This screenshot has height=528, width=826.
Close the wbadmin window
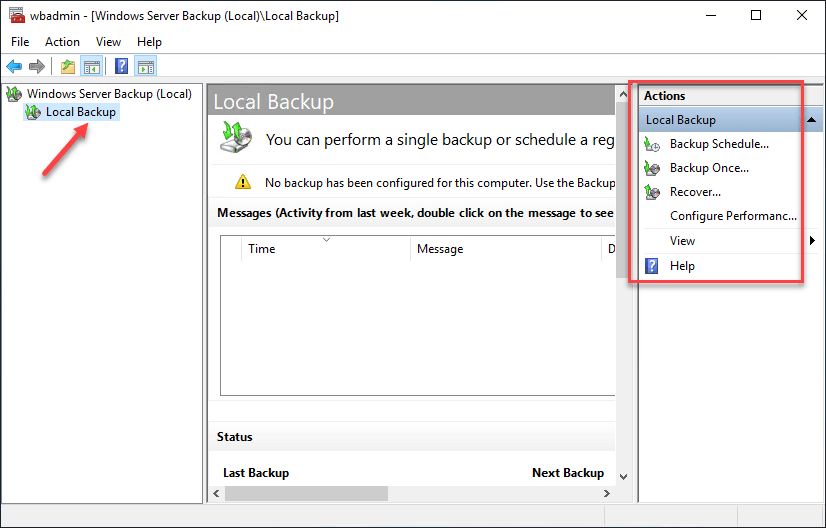pyautogui.click(x=801, y=15)
